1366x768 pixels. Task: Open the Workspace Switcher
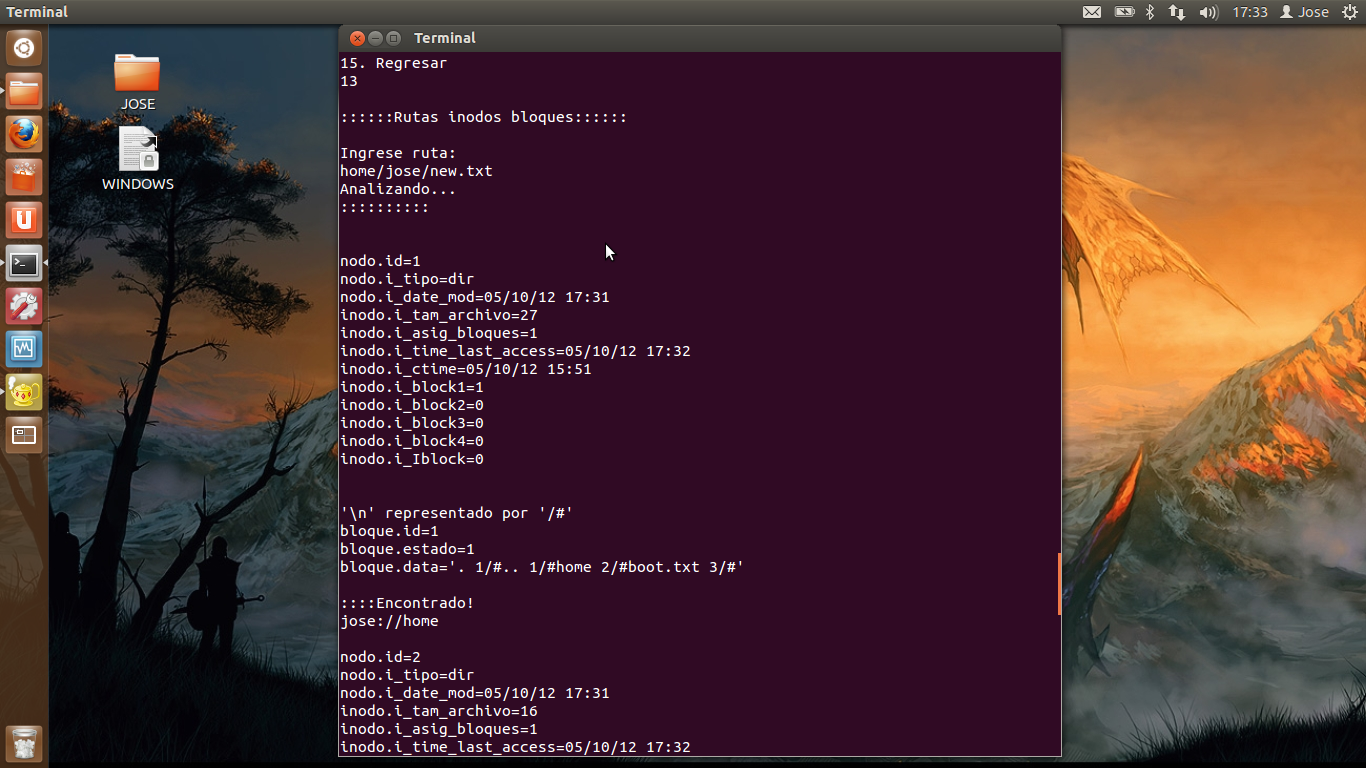24,435
